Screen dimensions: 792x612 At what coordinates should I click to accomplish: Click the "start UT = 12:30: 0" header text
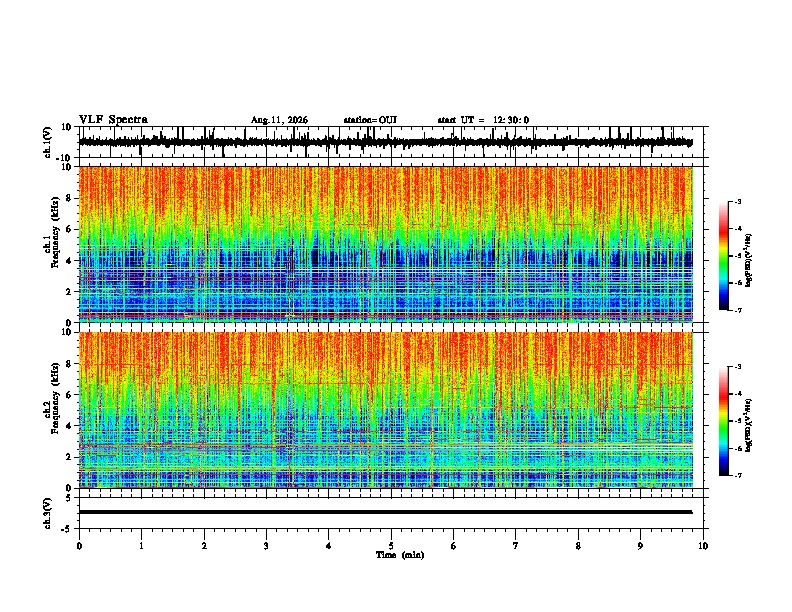(483, 120)
